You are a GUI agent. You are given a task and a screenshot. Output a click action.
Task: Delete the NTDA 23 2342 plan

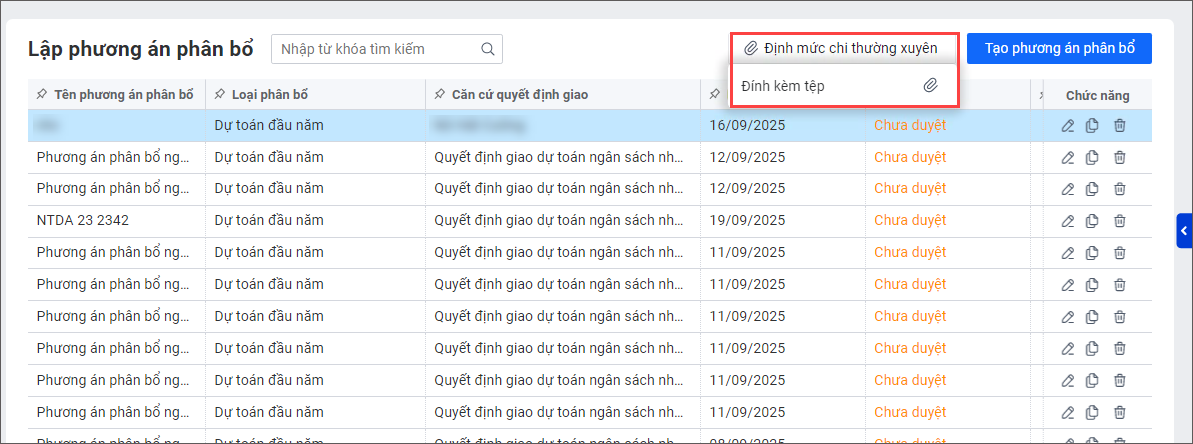(x=1119, y=221)
